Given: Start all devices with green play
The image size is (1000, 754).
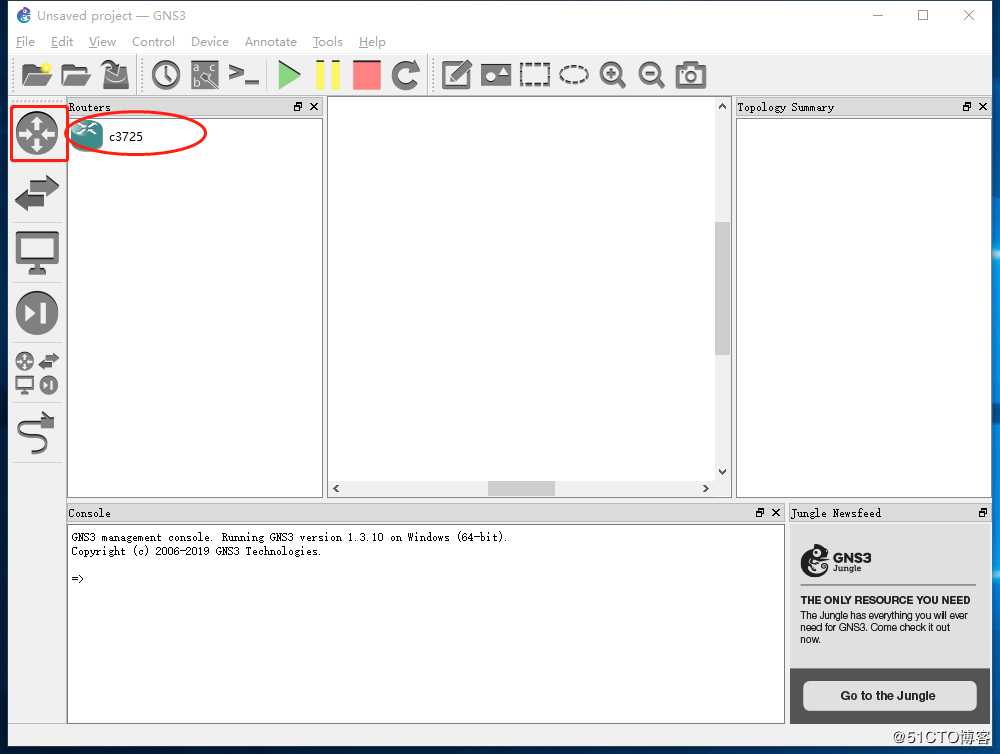Looking at the screenshot, I should point(289,75).
